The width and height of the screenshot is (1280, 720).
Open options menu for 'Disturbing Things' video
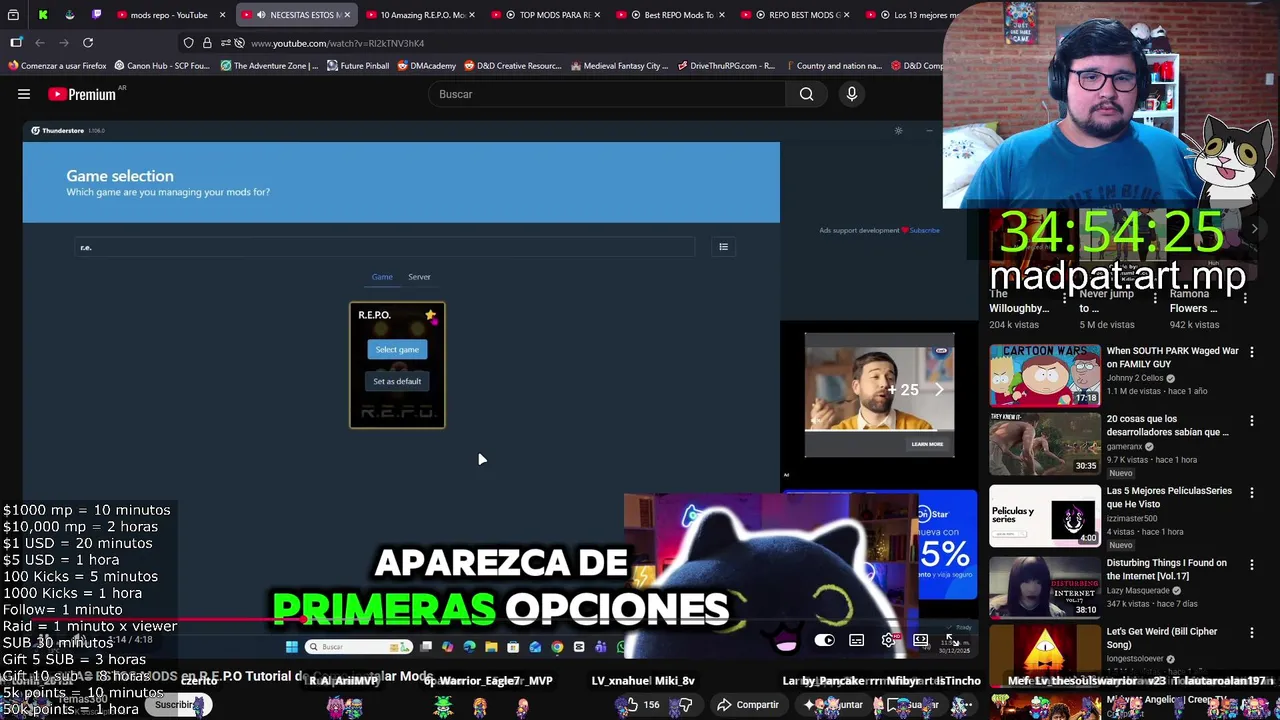[1252, 564]
